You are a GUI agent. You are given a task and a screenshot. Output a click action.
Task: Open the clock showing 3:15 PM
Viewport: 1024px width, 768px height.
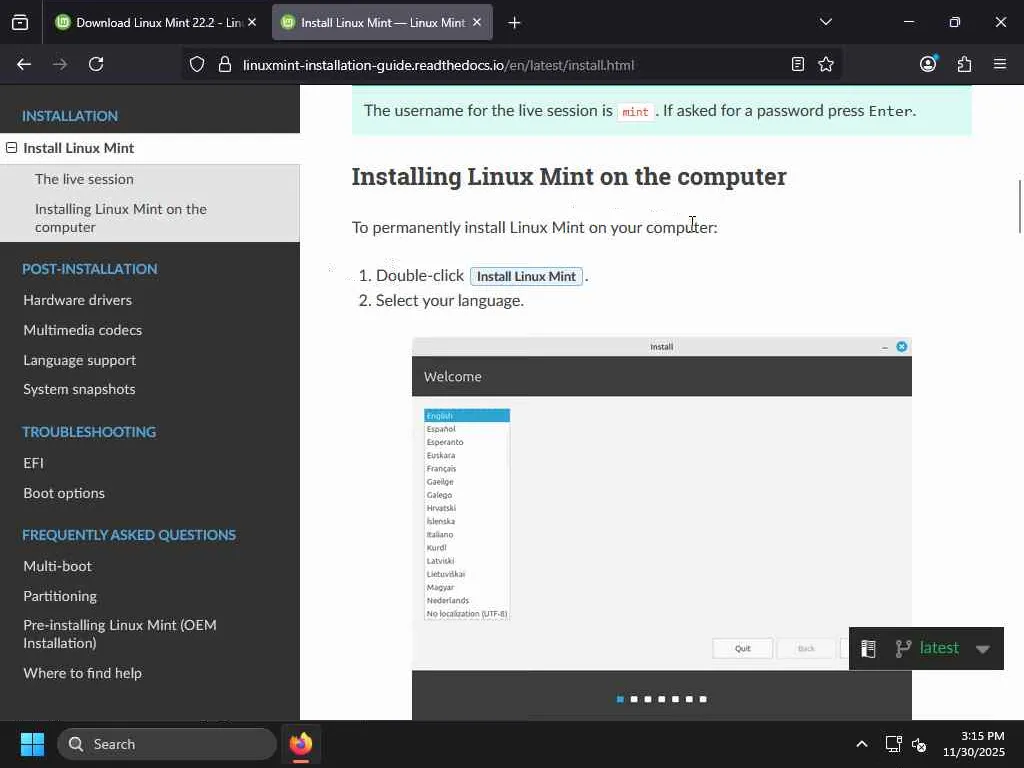pos(974,744)
